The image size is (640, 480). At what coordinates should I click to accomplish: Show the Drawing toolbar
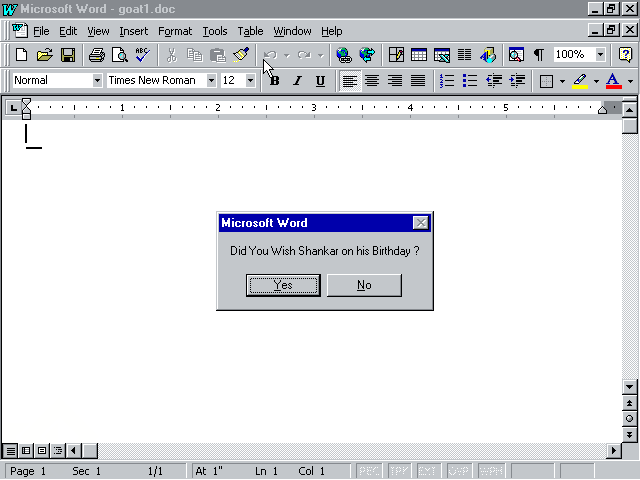[488, 55]
